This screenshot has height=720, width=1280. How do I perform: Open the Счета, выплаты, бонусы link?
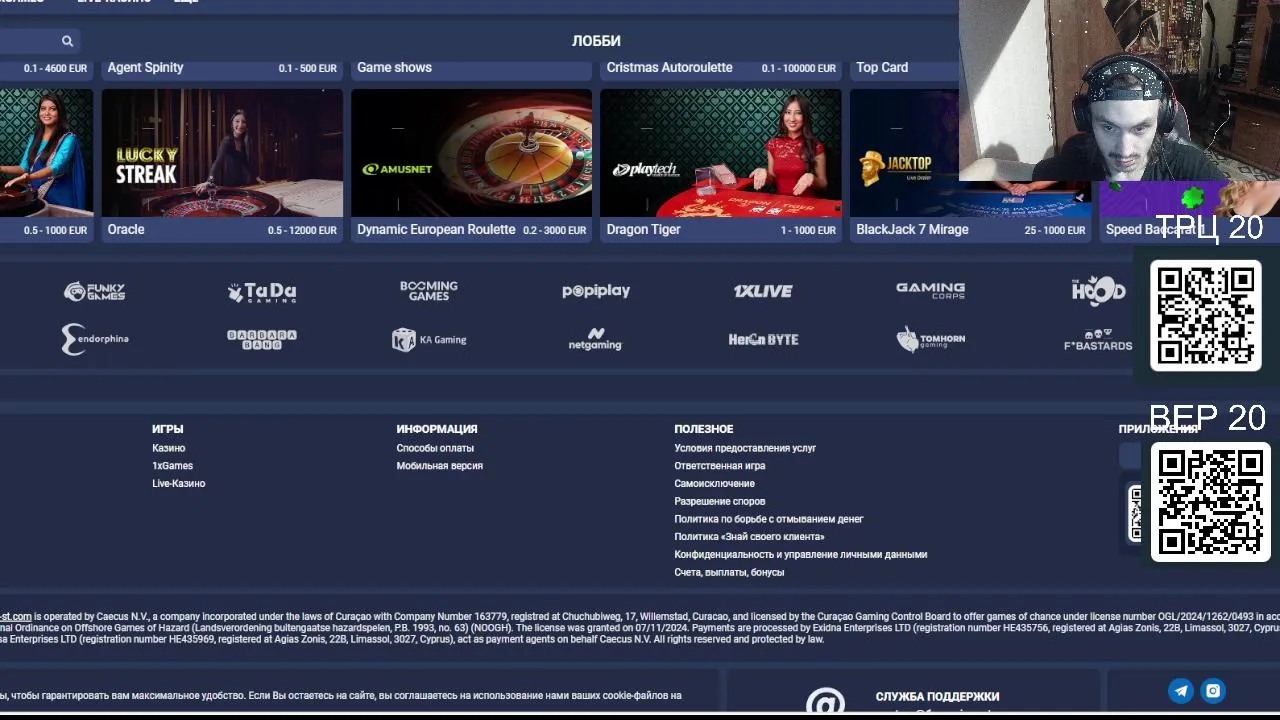pos(729,573)
